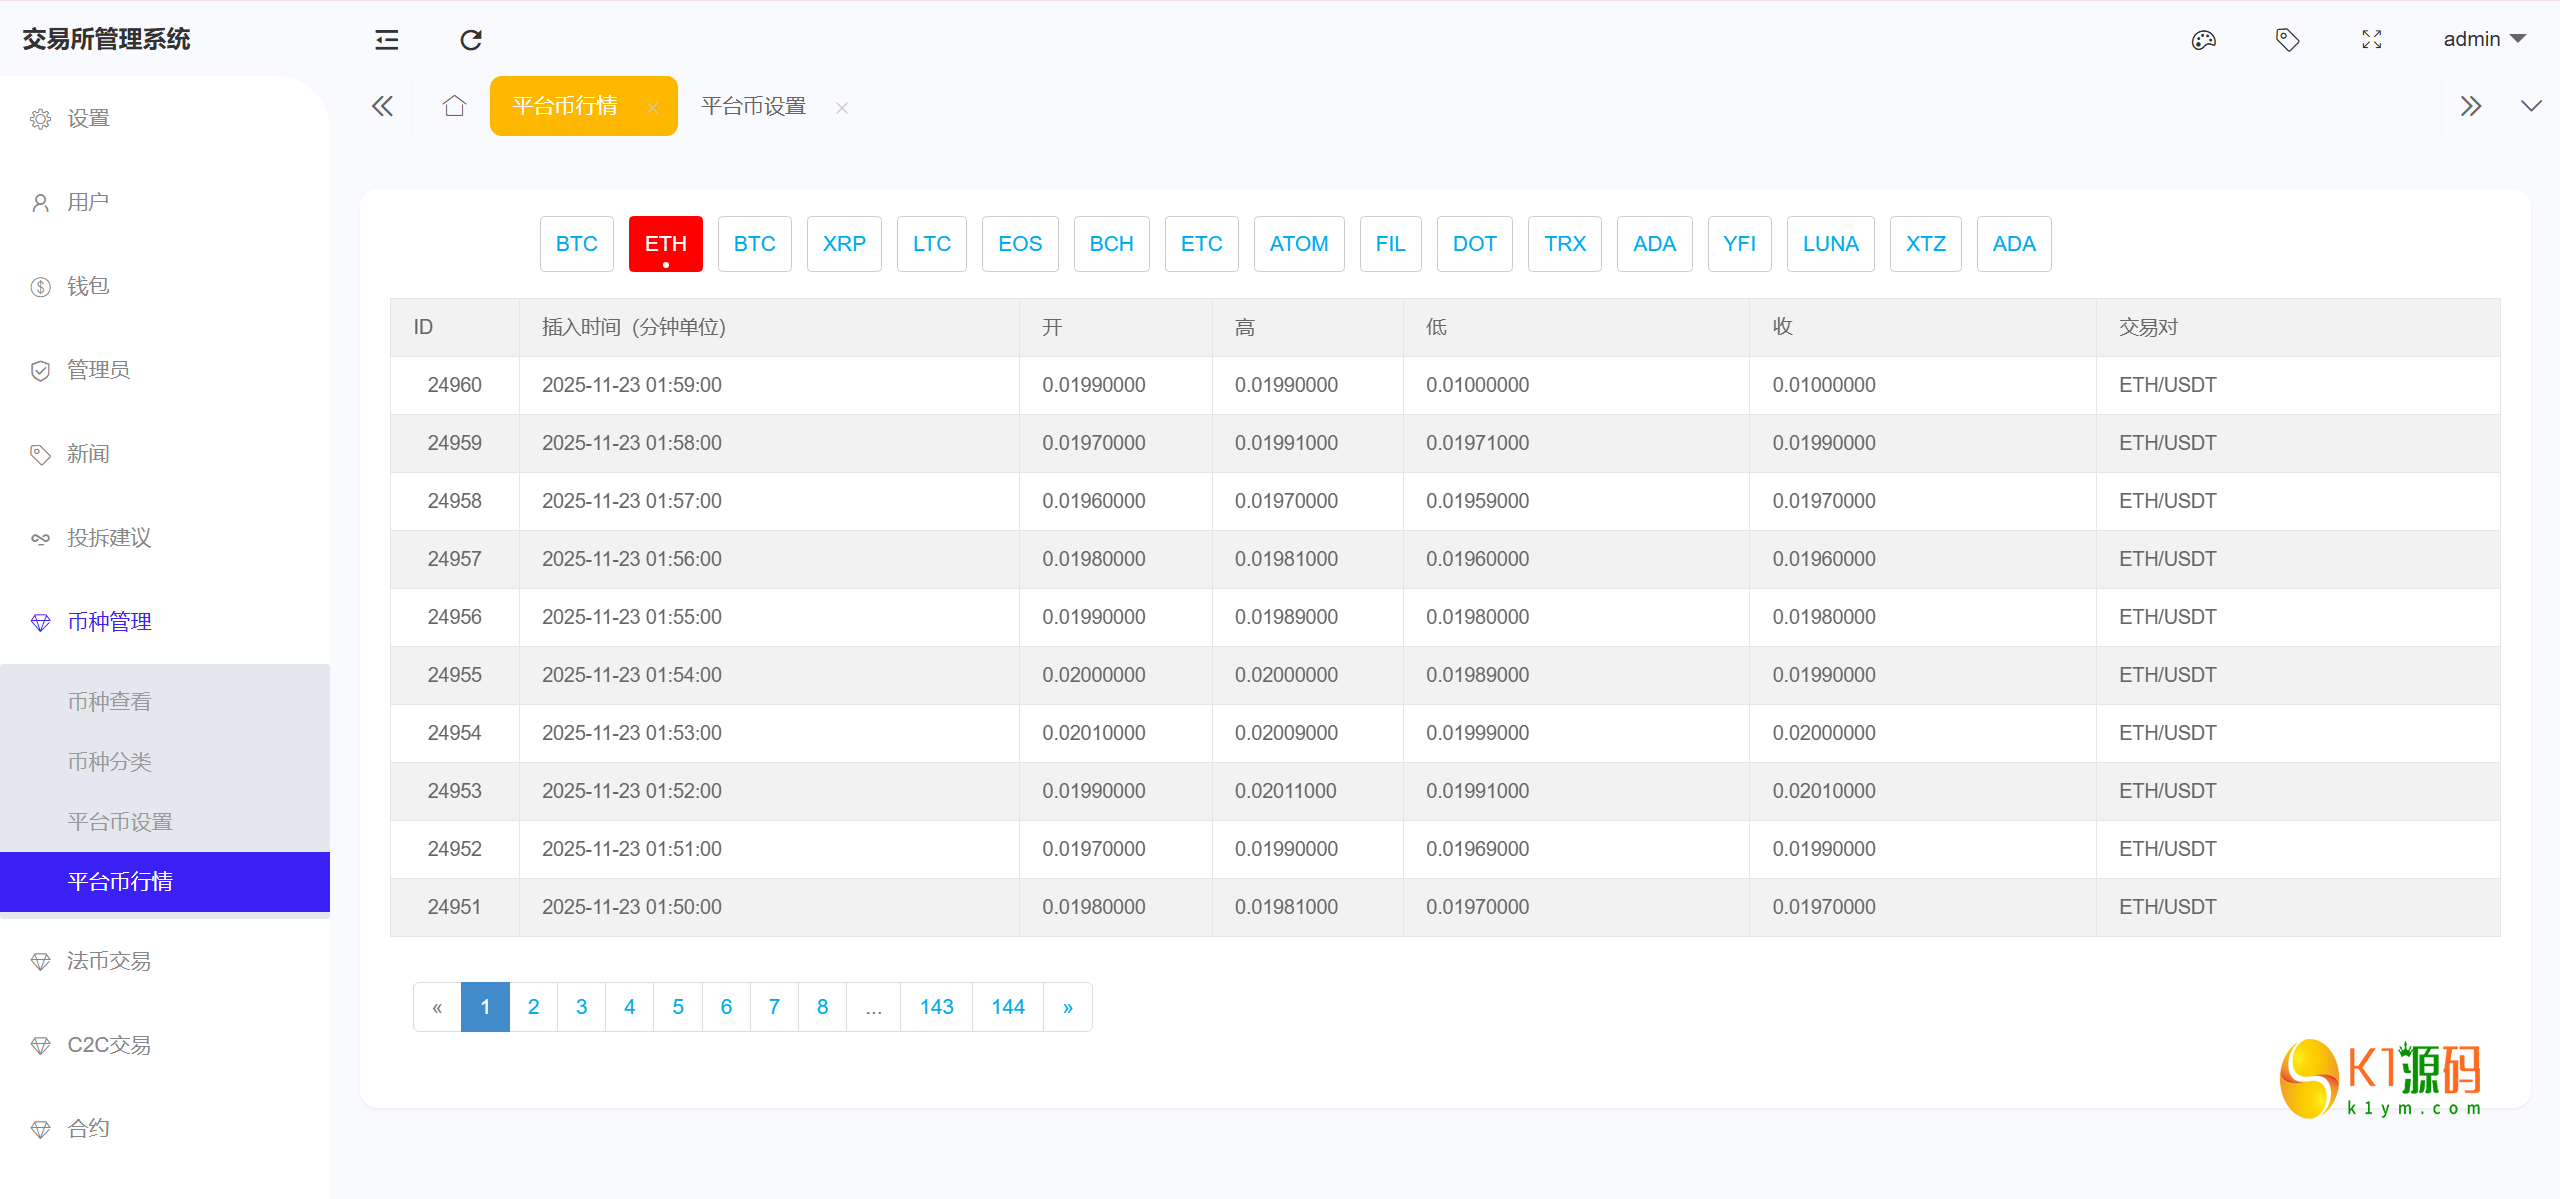Jump to the last page with » button
Screen dimensions: 2560x1199
1067,1007
